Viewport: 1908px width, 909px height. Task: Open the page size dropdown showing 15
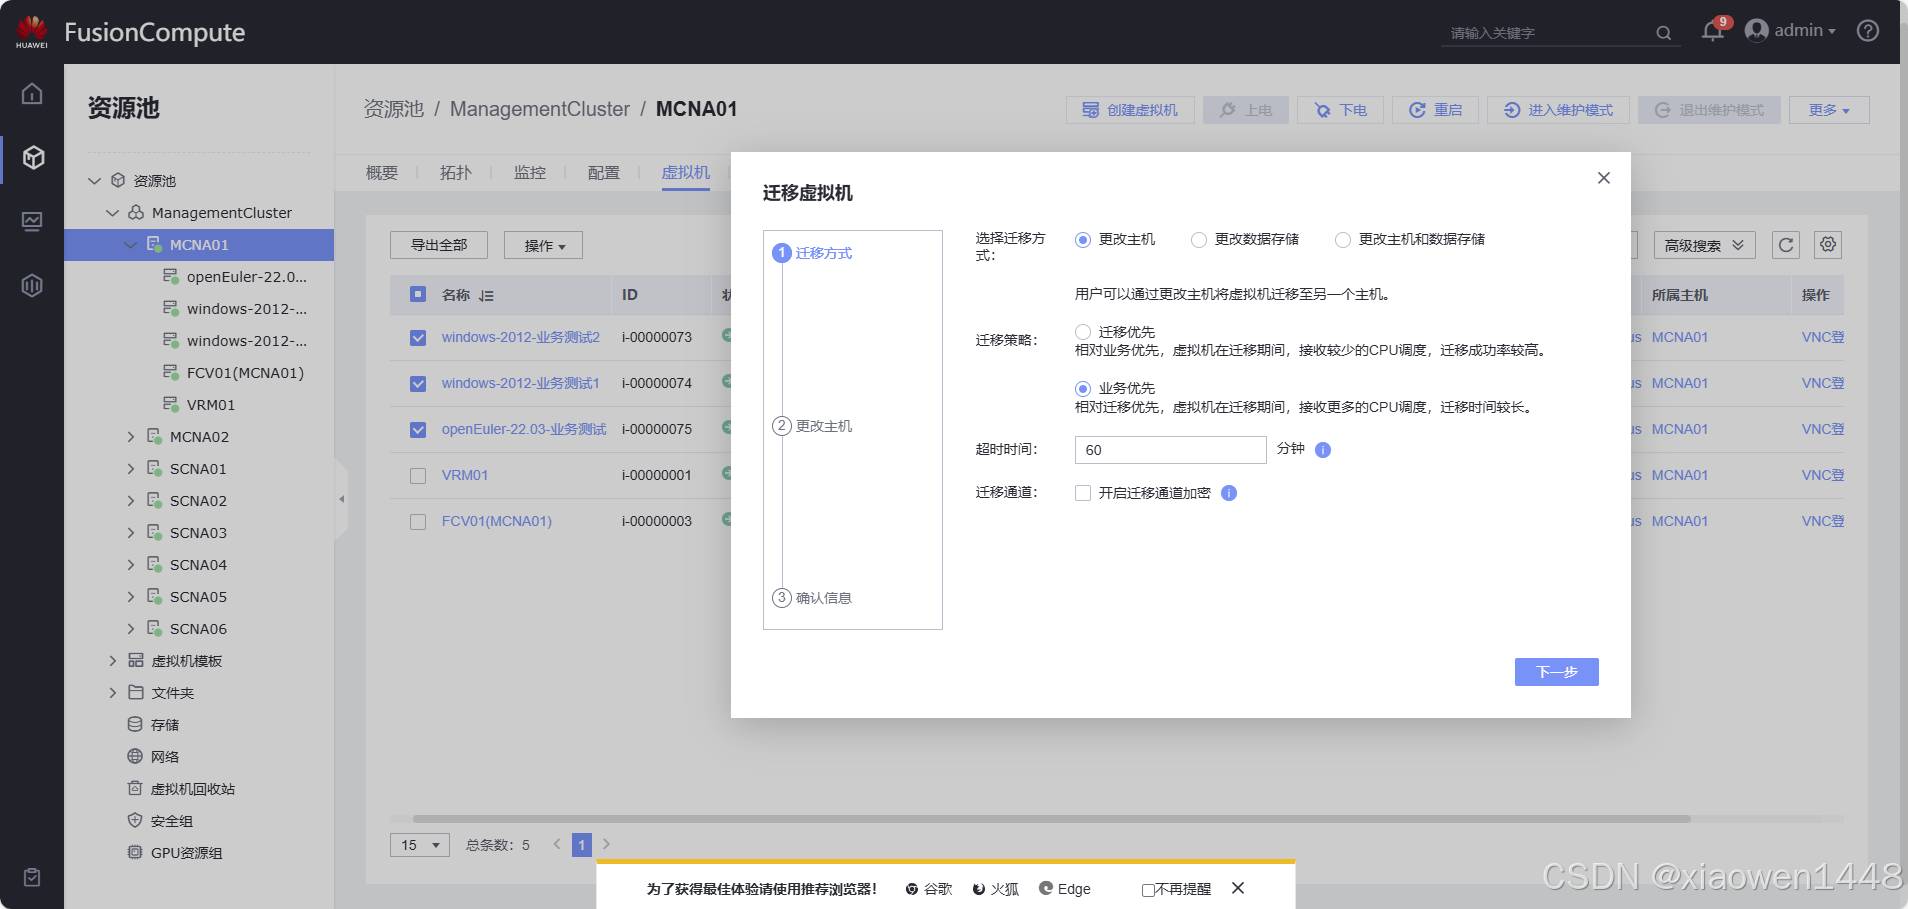(x=419, y=845)
